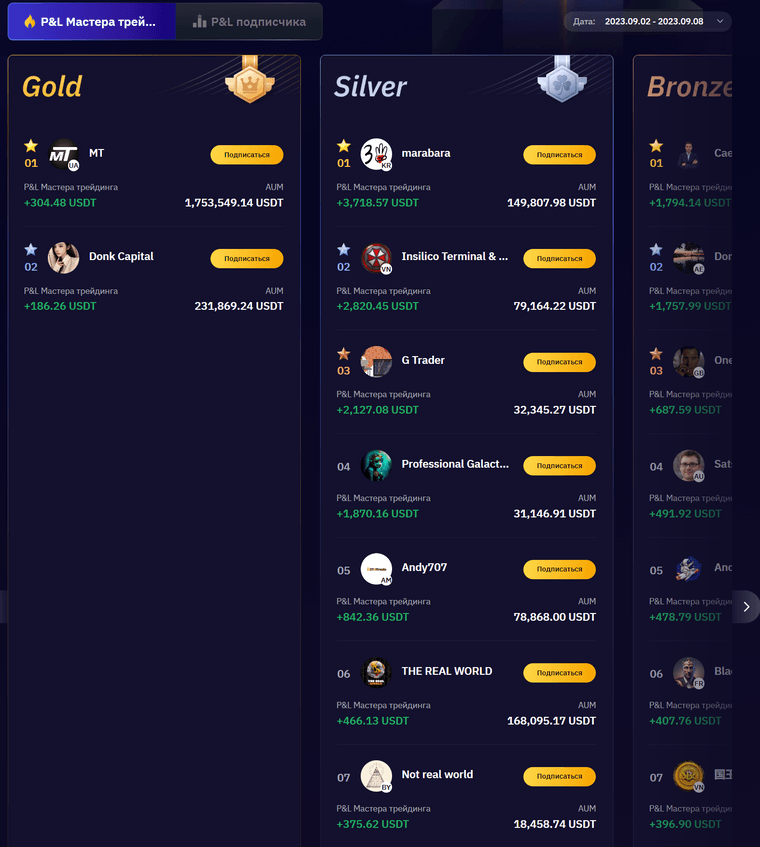
Task: Open the date range dropdown
Action: click(648, 22)
